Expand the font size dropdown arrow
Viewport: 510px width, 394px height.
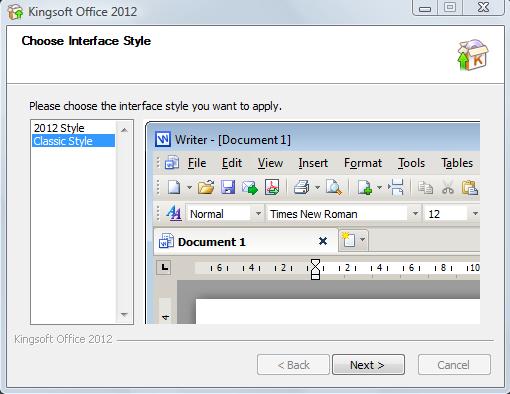pos(475,213)
